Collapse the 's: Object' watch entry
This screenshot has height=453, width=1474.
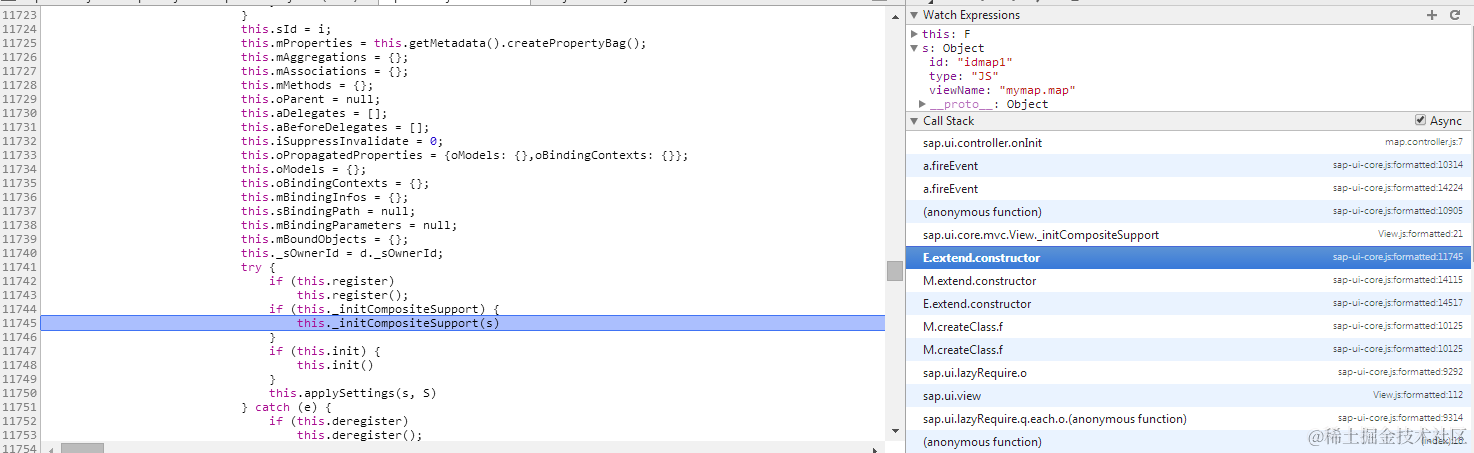pyautogui.click(x=914, y=48)
